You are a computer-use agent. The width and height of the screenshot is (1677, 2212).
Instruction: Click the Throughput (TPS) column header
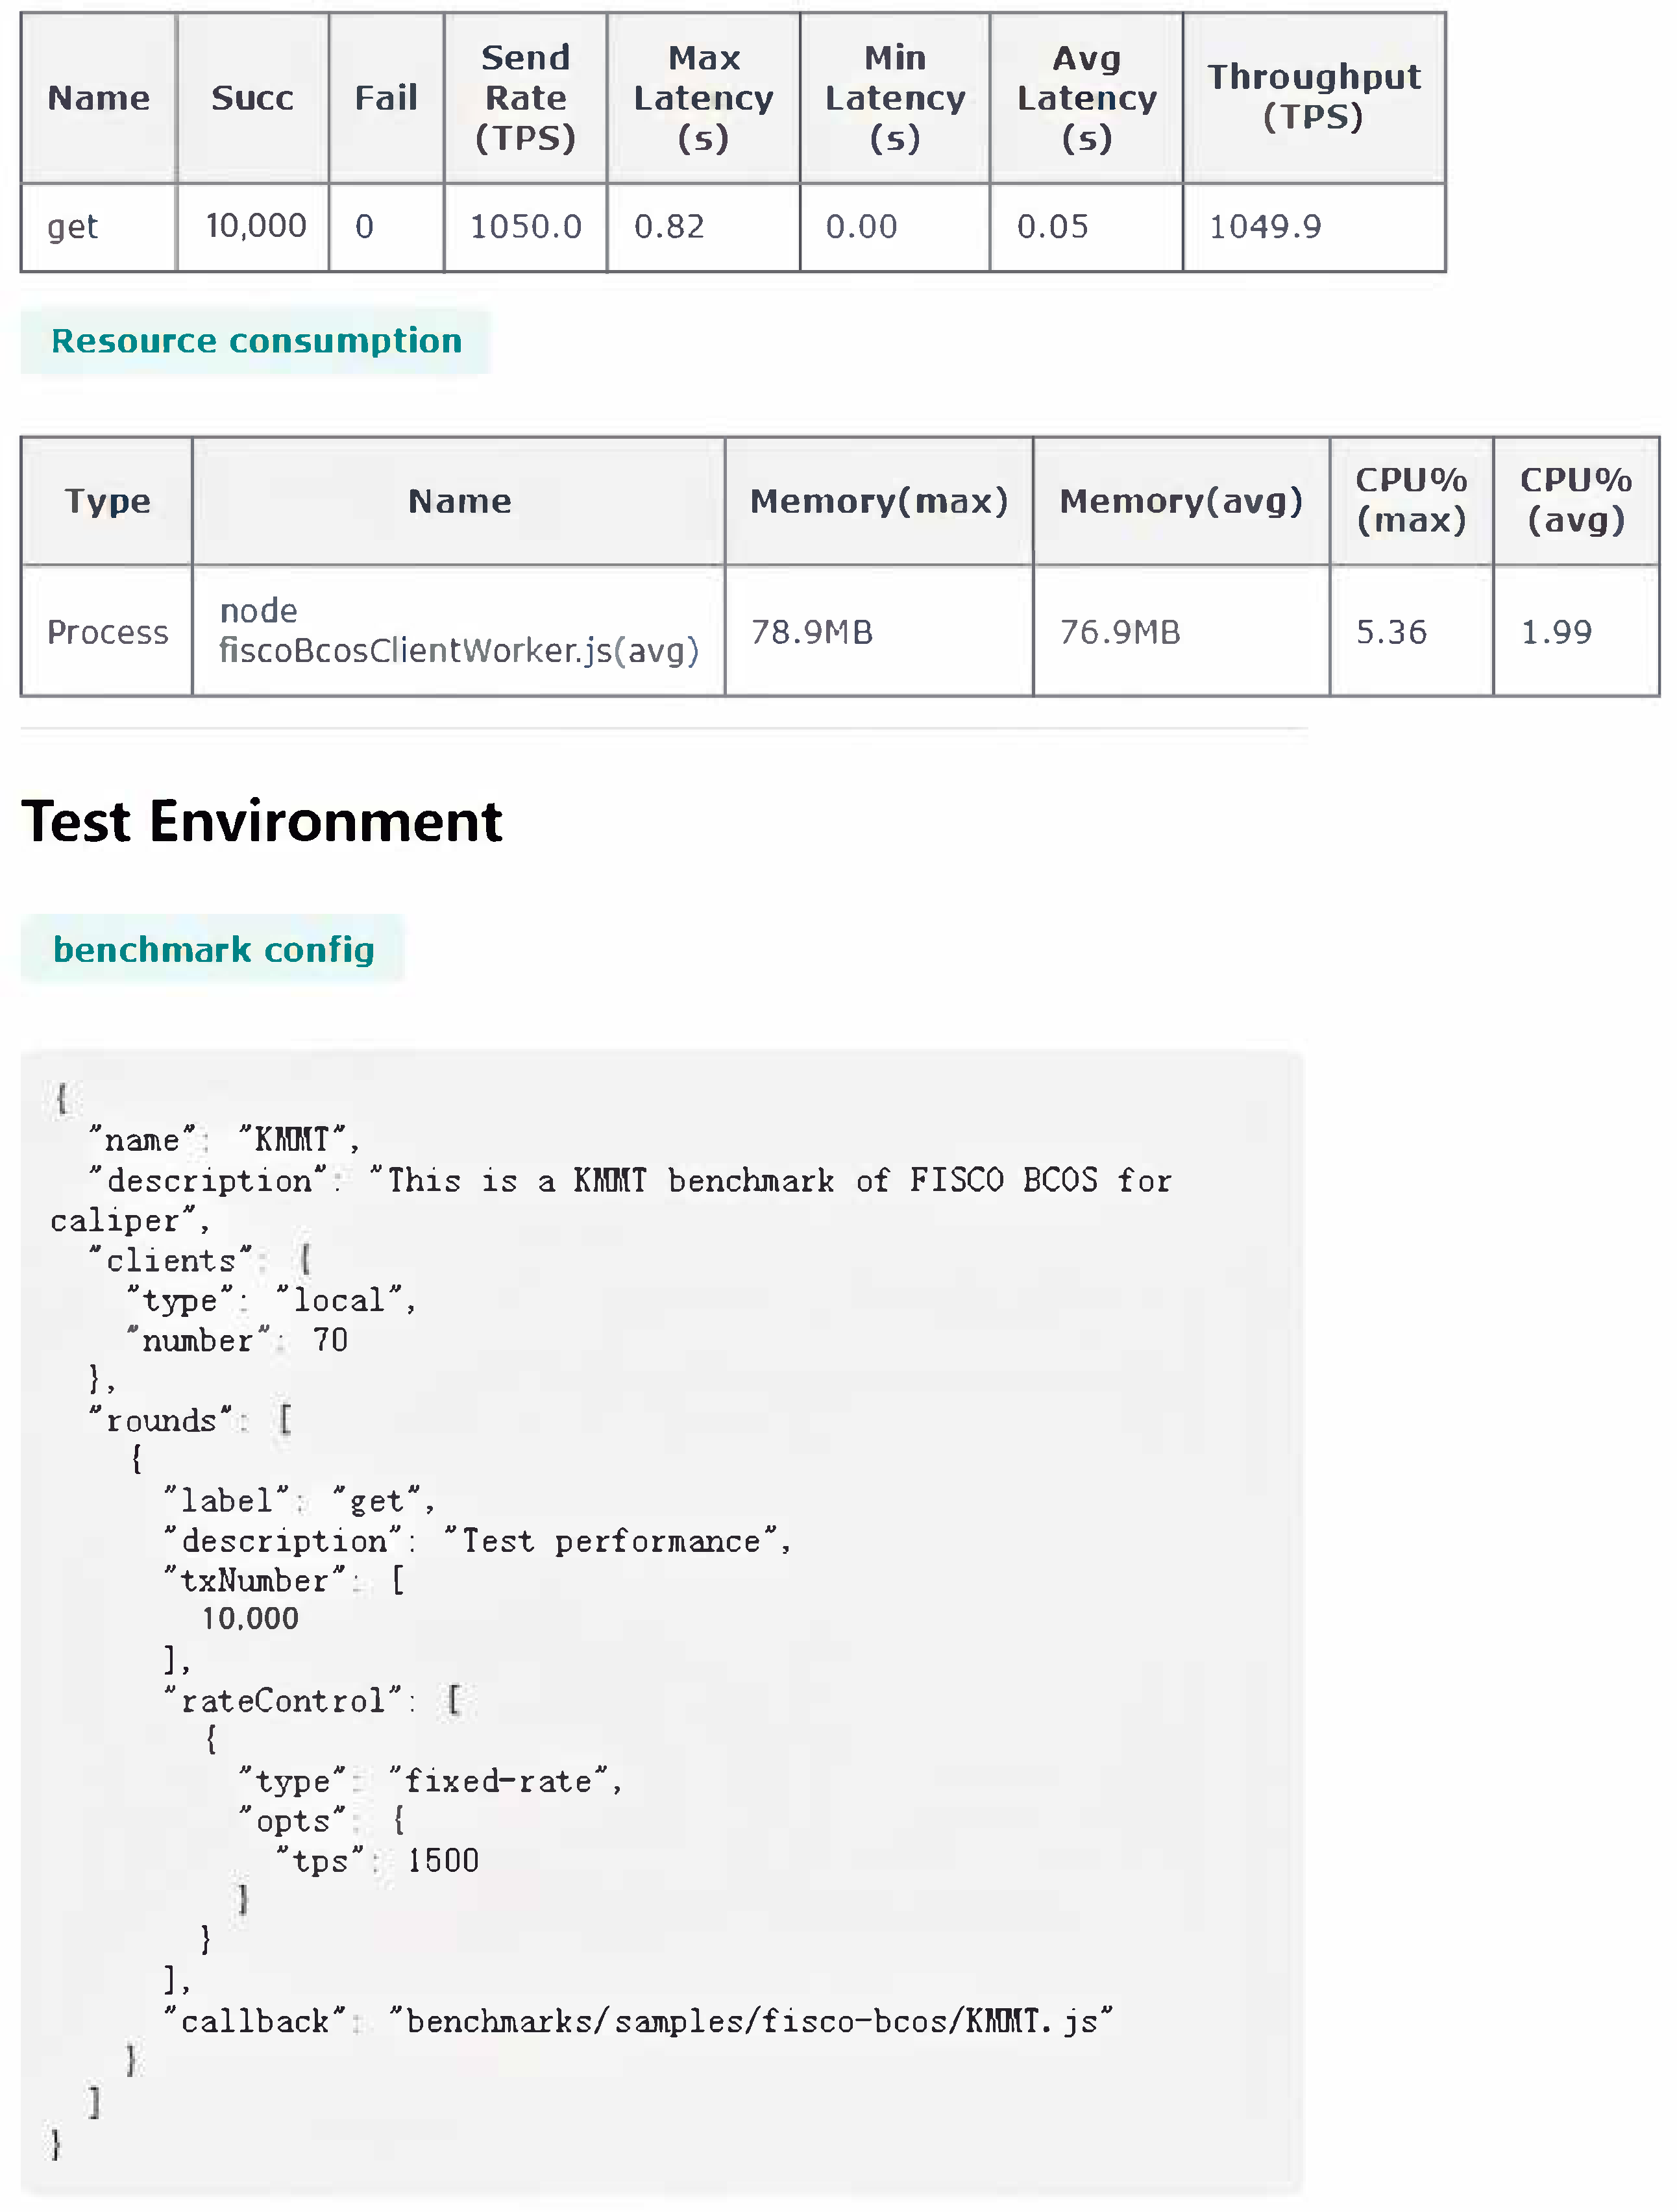(1313, 97)
